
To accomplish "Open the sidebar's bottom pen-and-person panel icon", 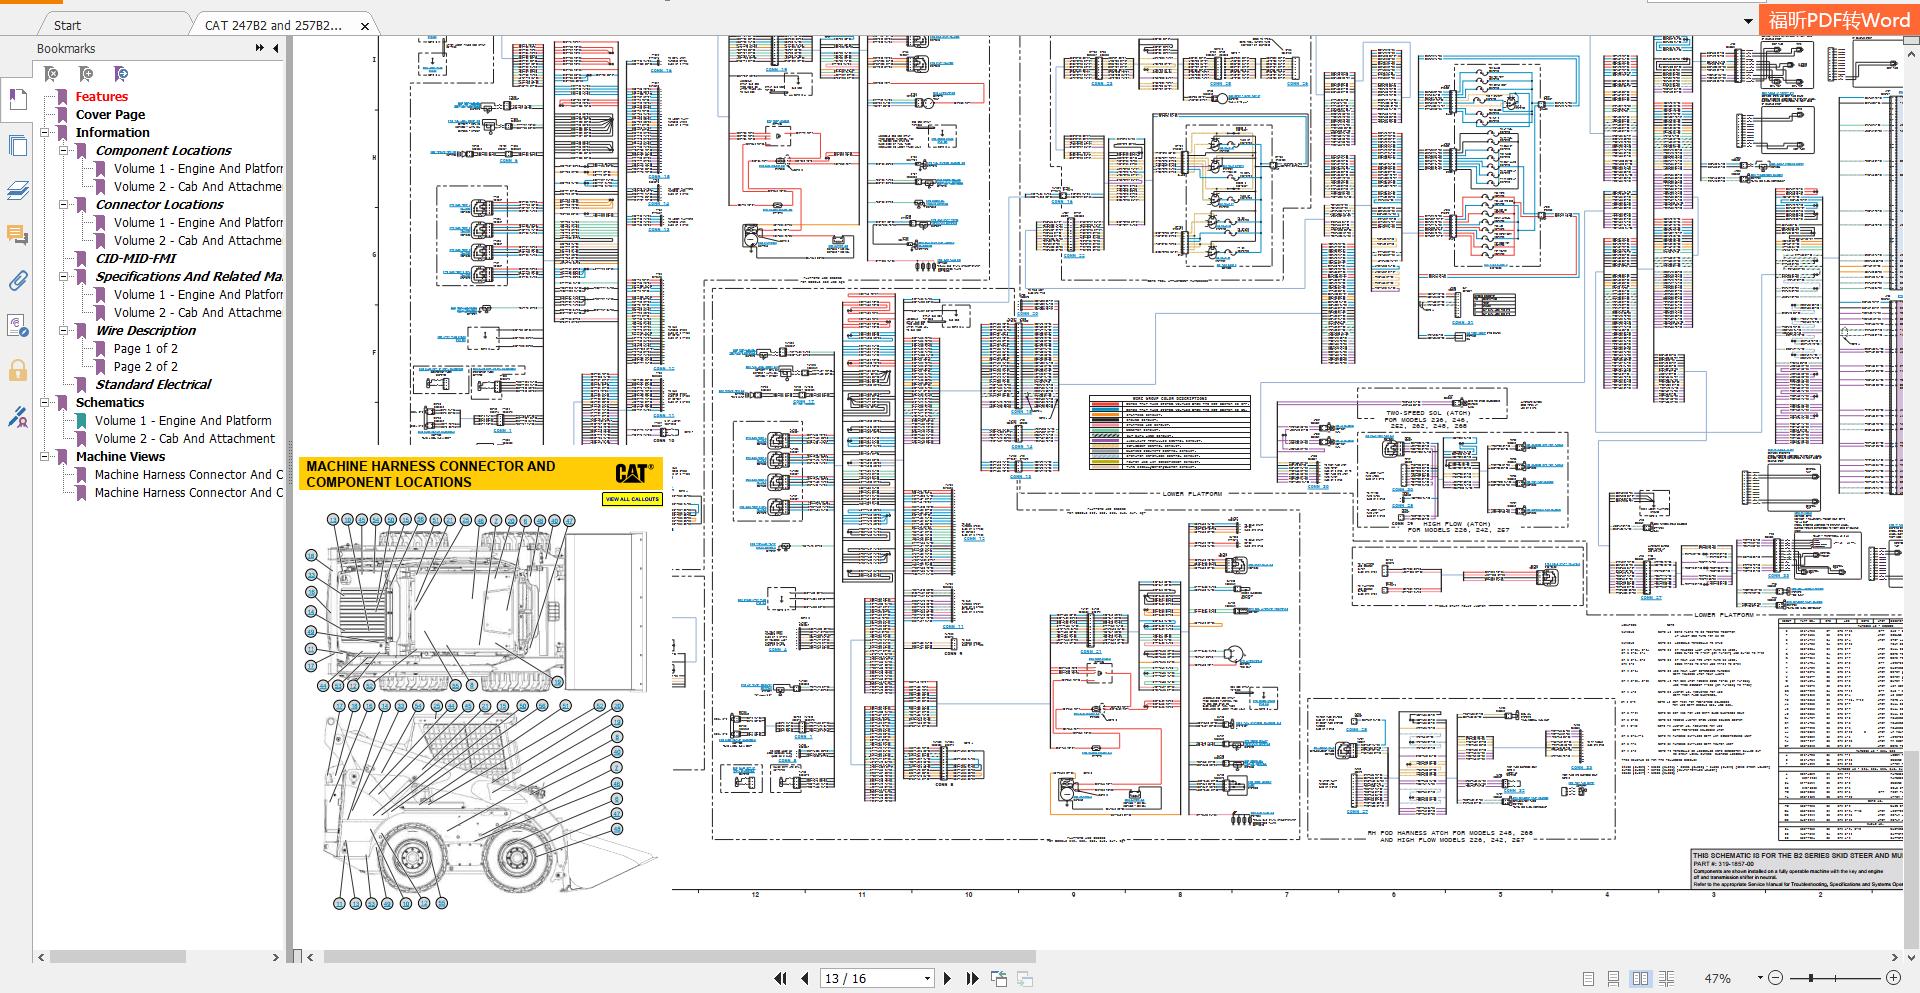I will click(x=17, y=417).
